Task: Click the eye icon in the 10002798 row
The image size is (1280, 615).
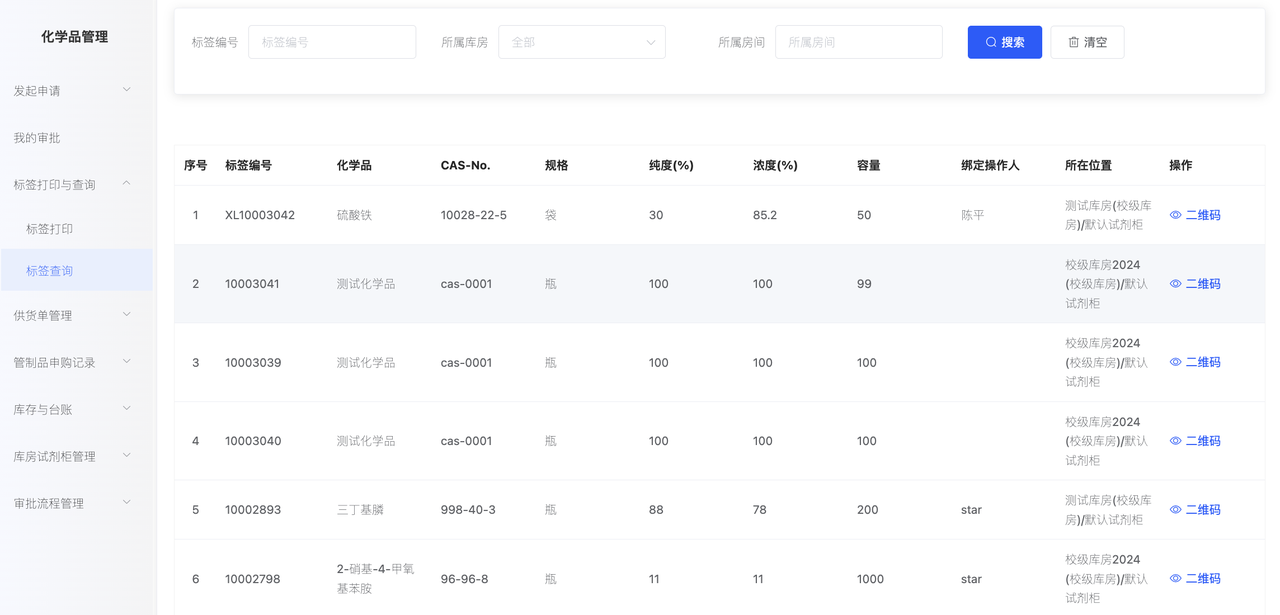Action: 1176,578
